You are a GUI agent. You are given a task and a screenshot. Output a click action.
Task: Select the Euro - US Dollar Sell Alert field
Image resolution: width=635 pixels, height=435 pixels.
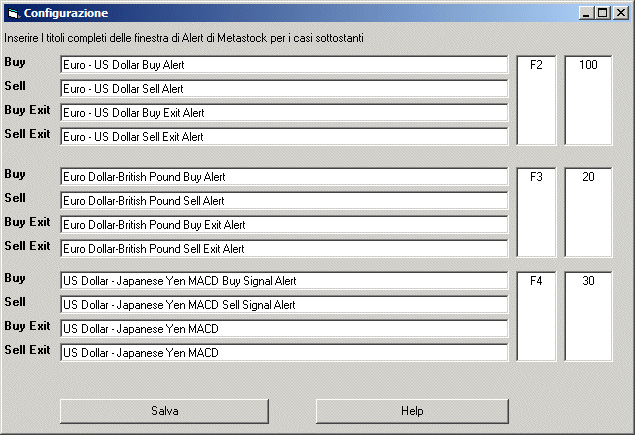(284, 89)
